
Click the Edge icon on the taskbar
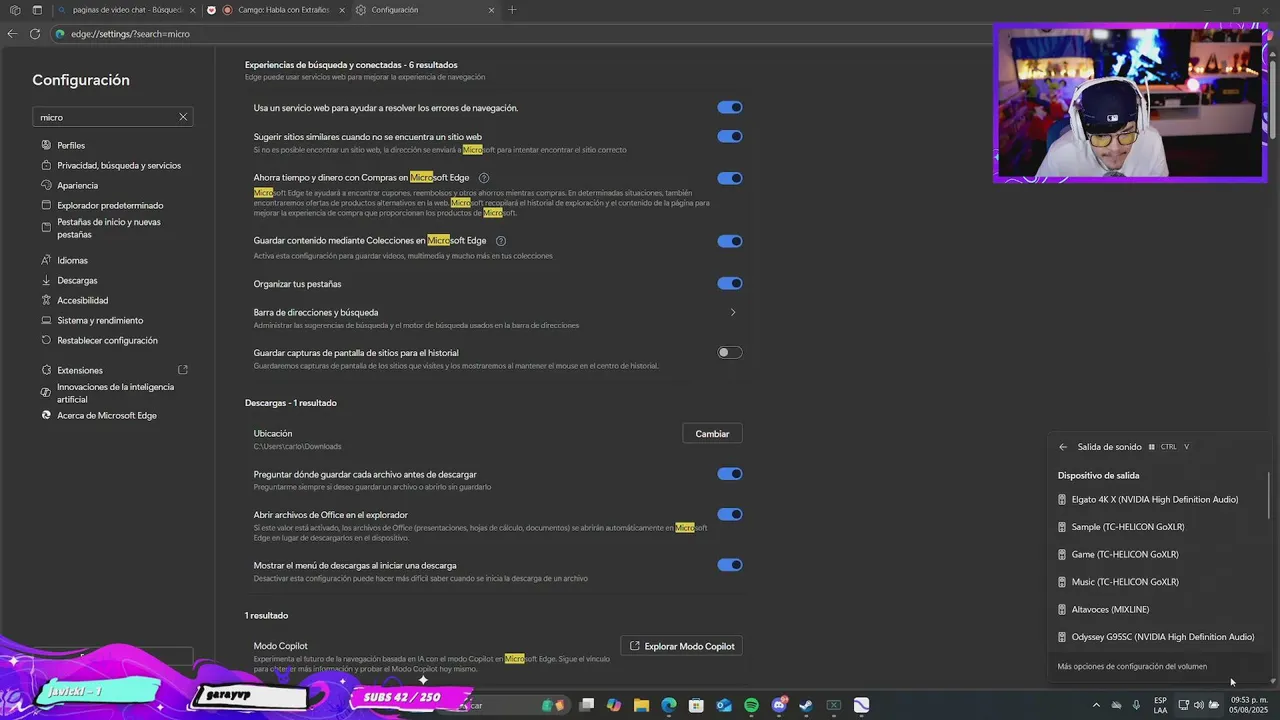pyautogui.click(x=669, y=705)
